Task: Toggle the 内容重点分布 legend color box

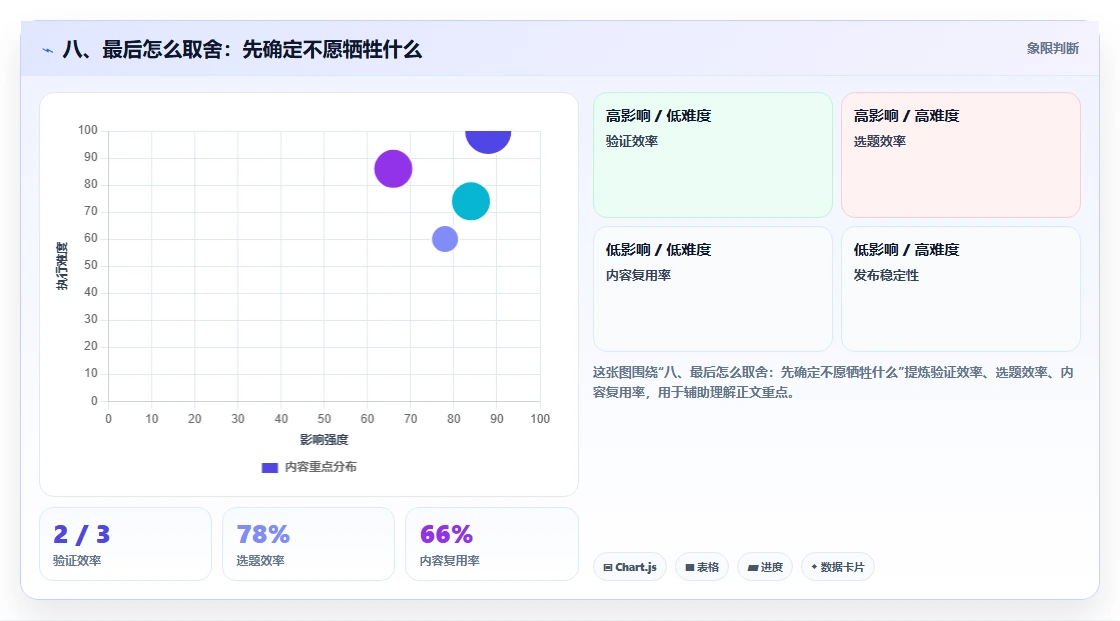Action: click(x=269, y=467)
